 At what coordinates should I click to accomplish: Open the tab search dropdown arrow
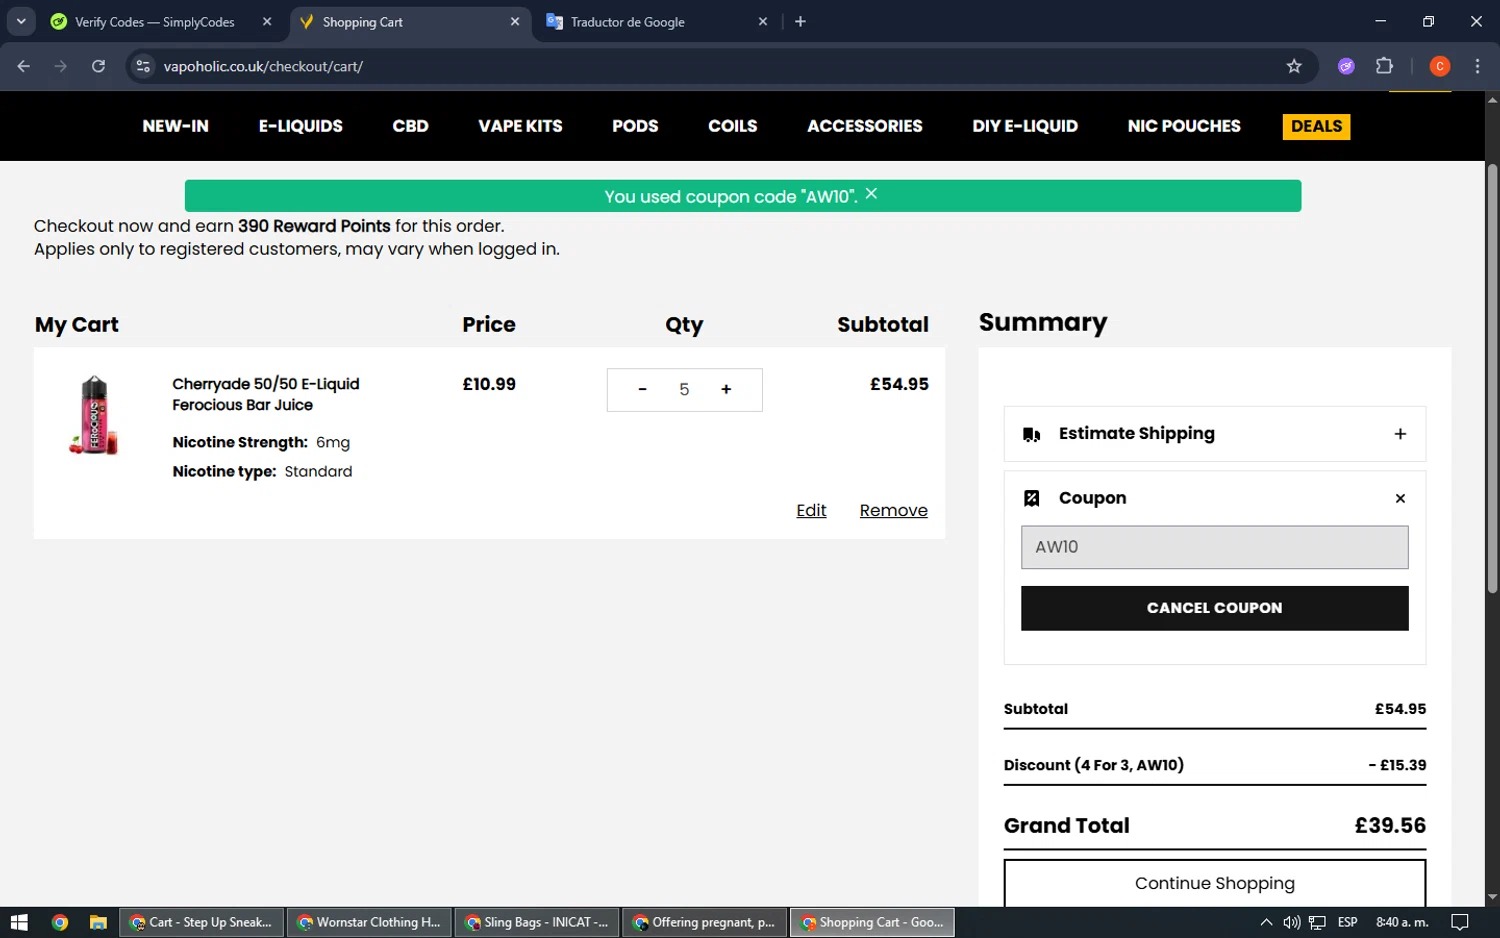click(21, 21)
